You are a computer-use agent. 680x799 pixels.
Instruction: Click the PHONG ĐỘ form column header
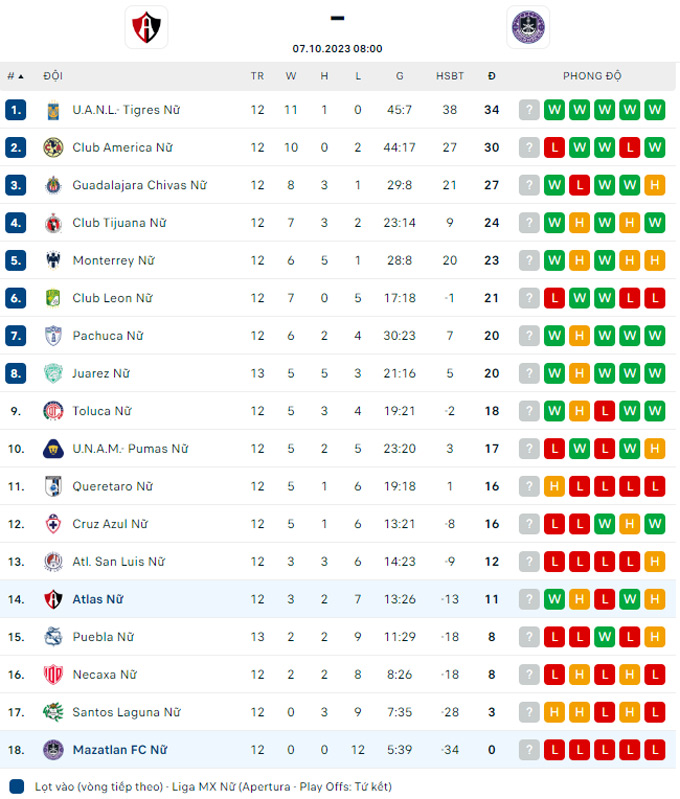point(592,76)
